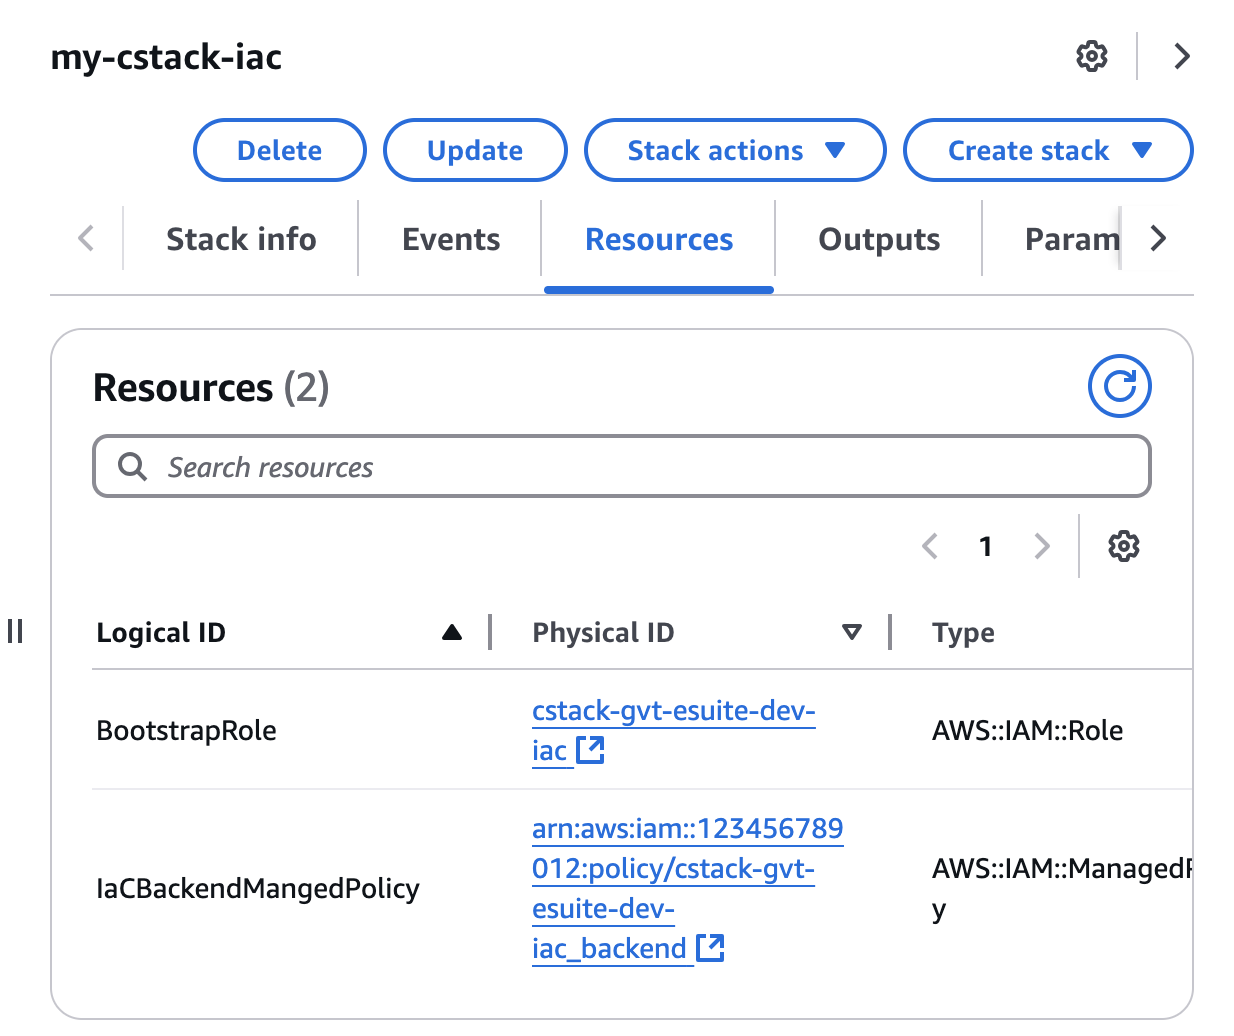Screen dimensions: 1234x1036
Task: Toggle the Physical ID column filter arrow
Action: (x=852, y=632)
